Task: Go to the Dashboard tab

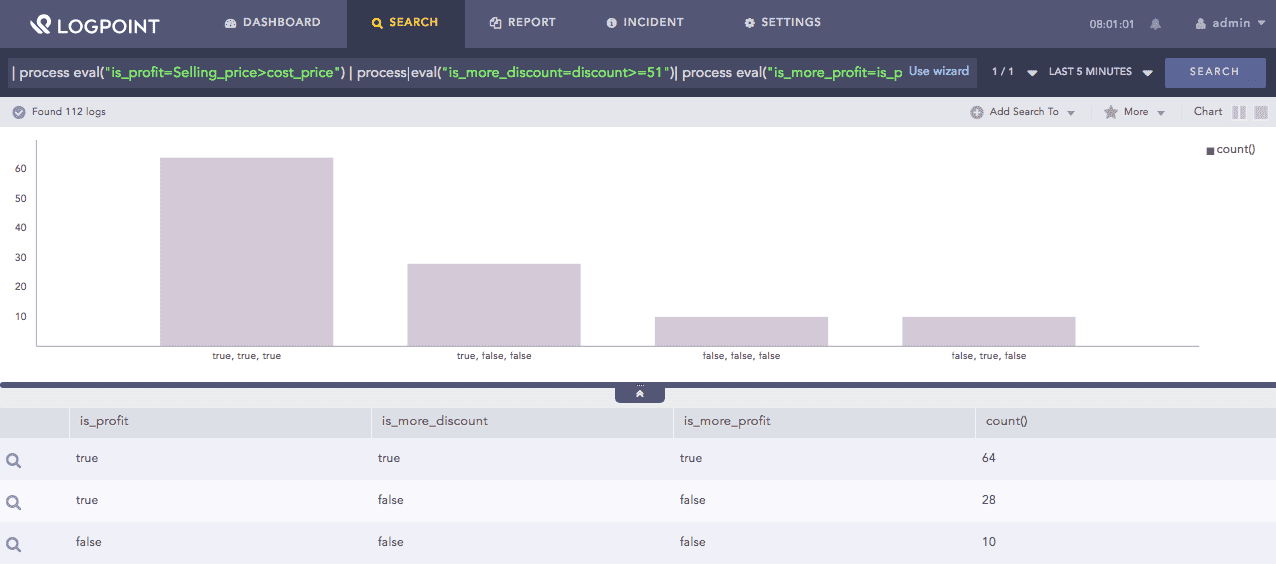Action: point(272,23)
